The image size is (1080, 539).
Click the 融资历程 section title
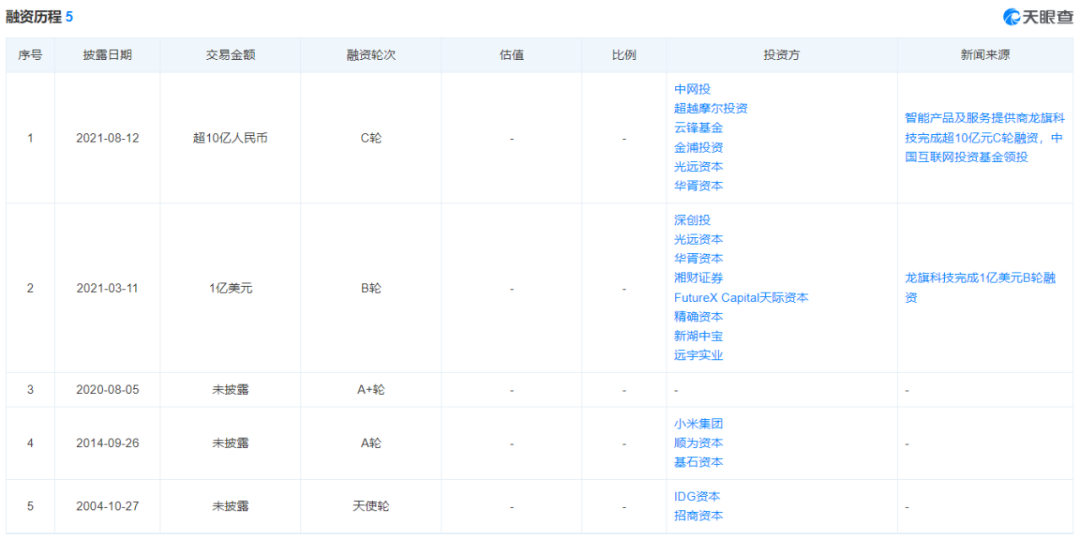[x=34, y=17]
